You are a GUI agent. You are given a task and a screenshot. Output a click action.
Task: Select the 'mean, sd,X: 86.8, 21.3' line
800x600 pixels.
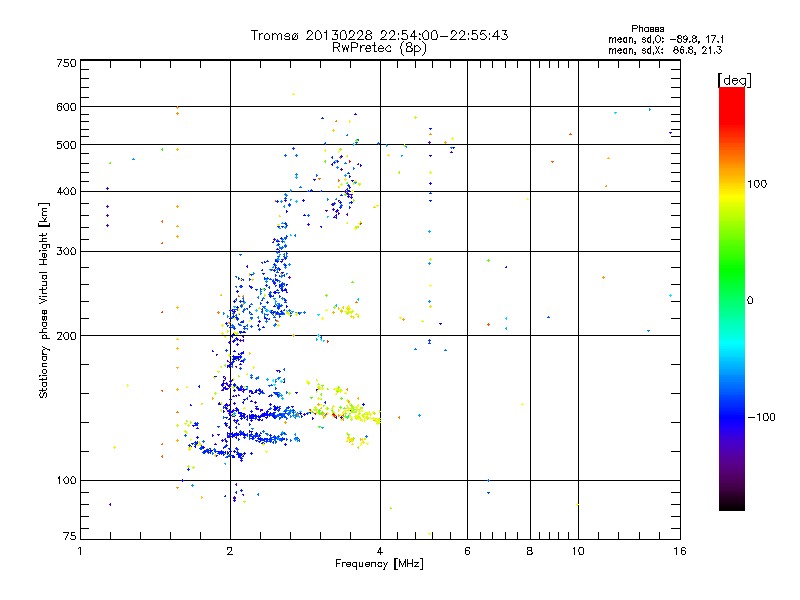[665, 50]
